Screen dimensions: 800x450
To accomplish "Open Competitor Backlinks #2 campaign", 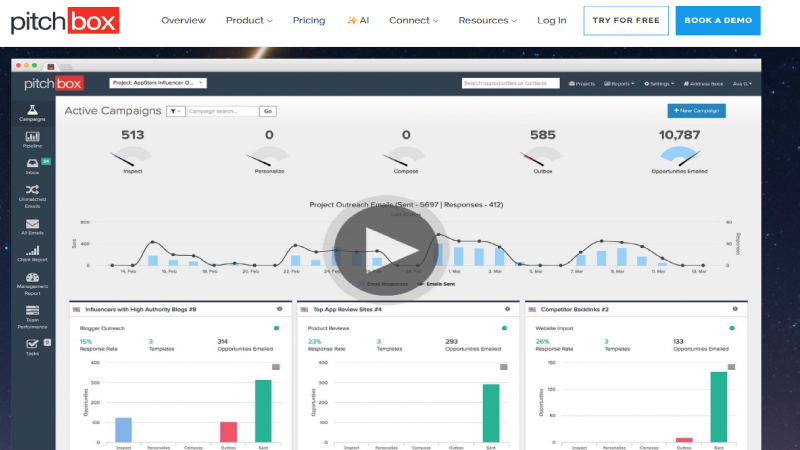I will click(x=574, y=310).
